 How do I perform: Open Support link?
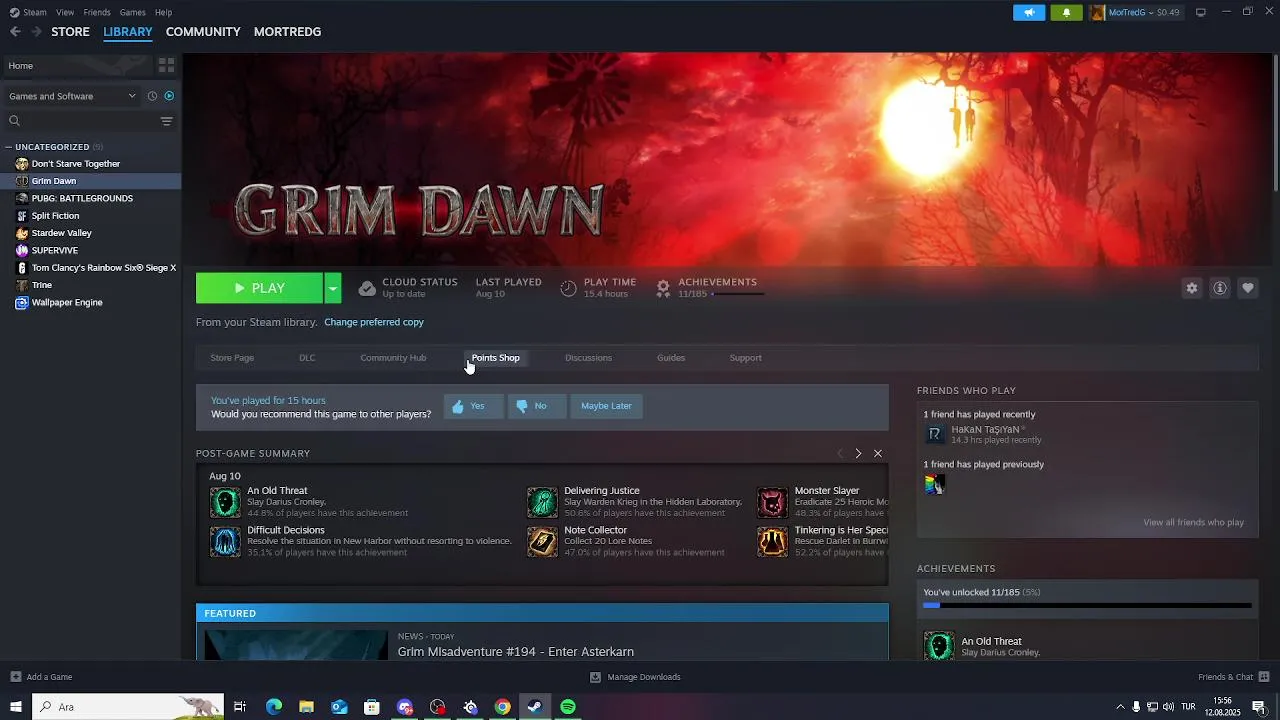(x=745, y=358)
